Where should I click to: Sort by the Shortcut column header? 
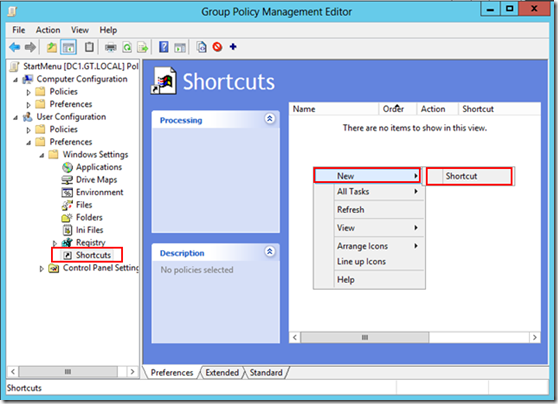(x=499, y=109)
